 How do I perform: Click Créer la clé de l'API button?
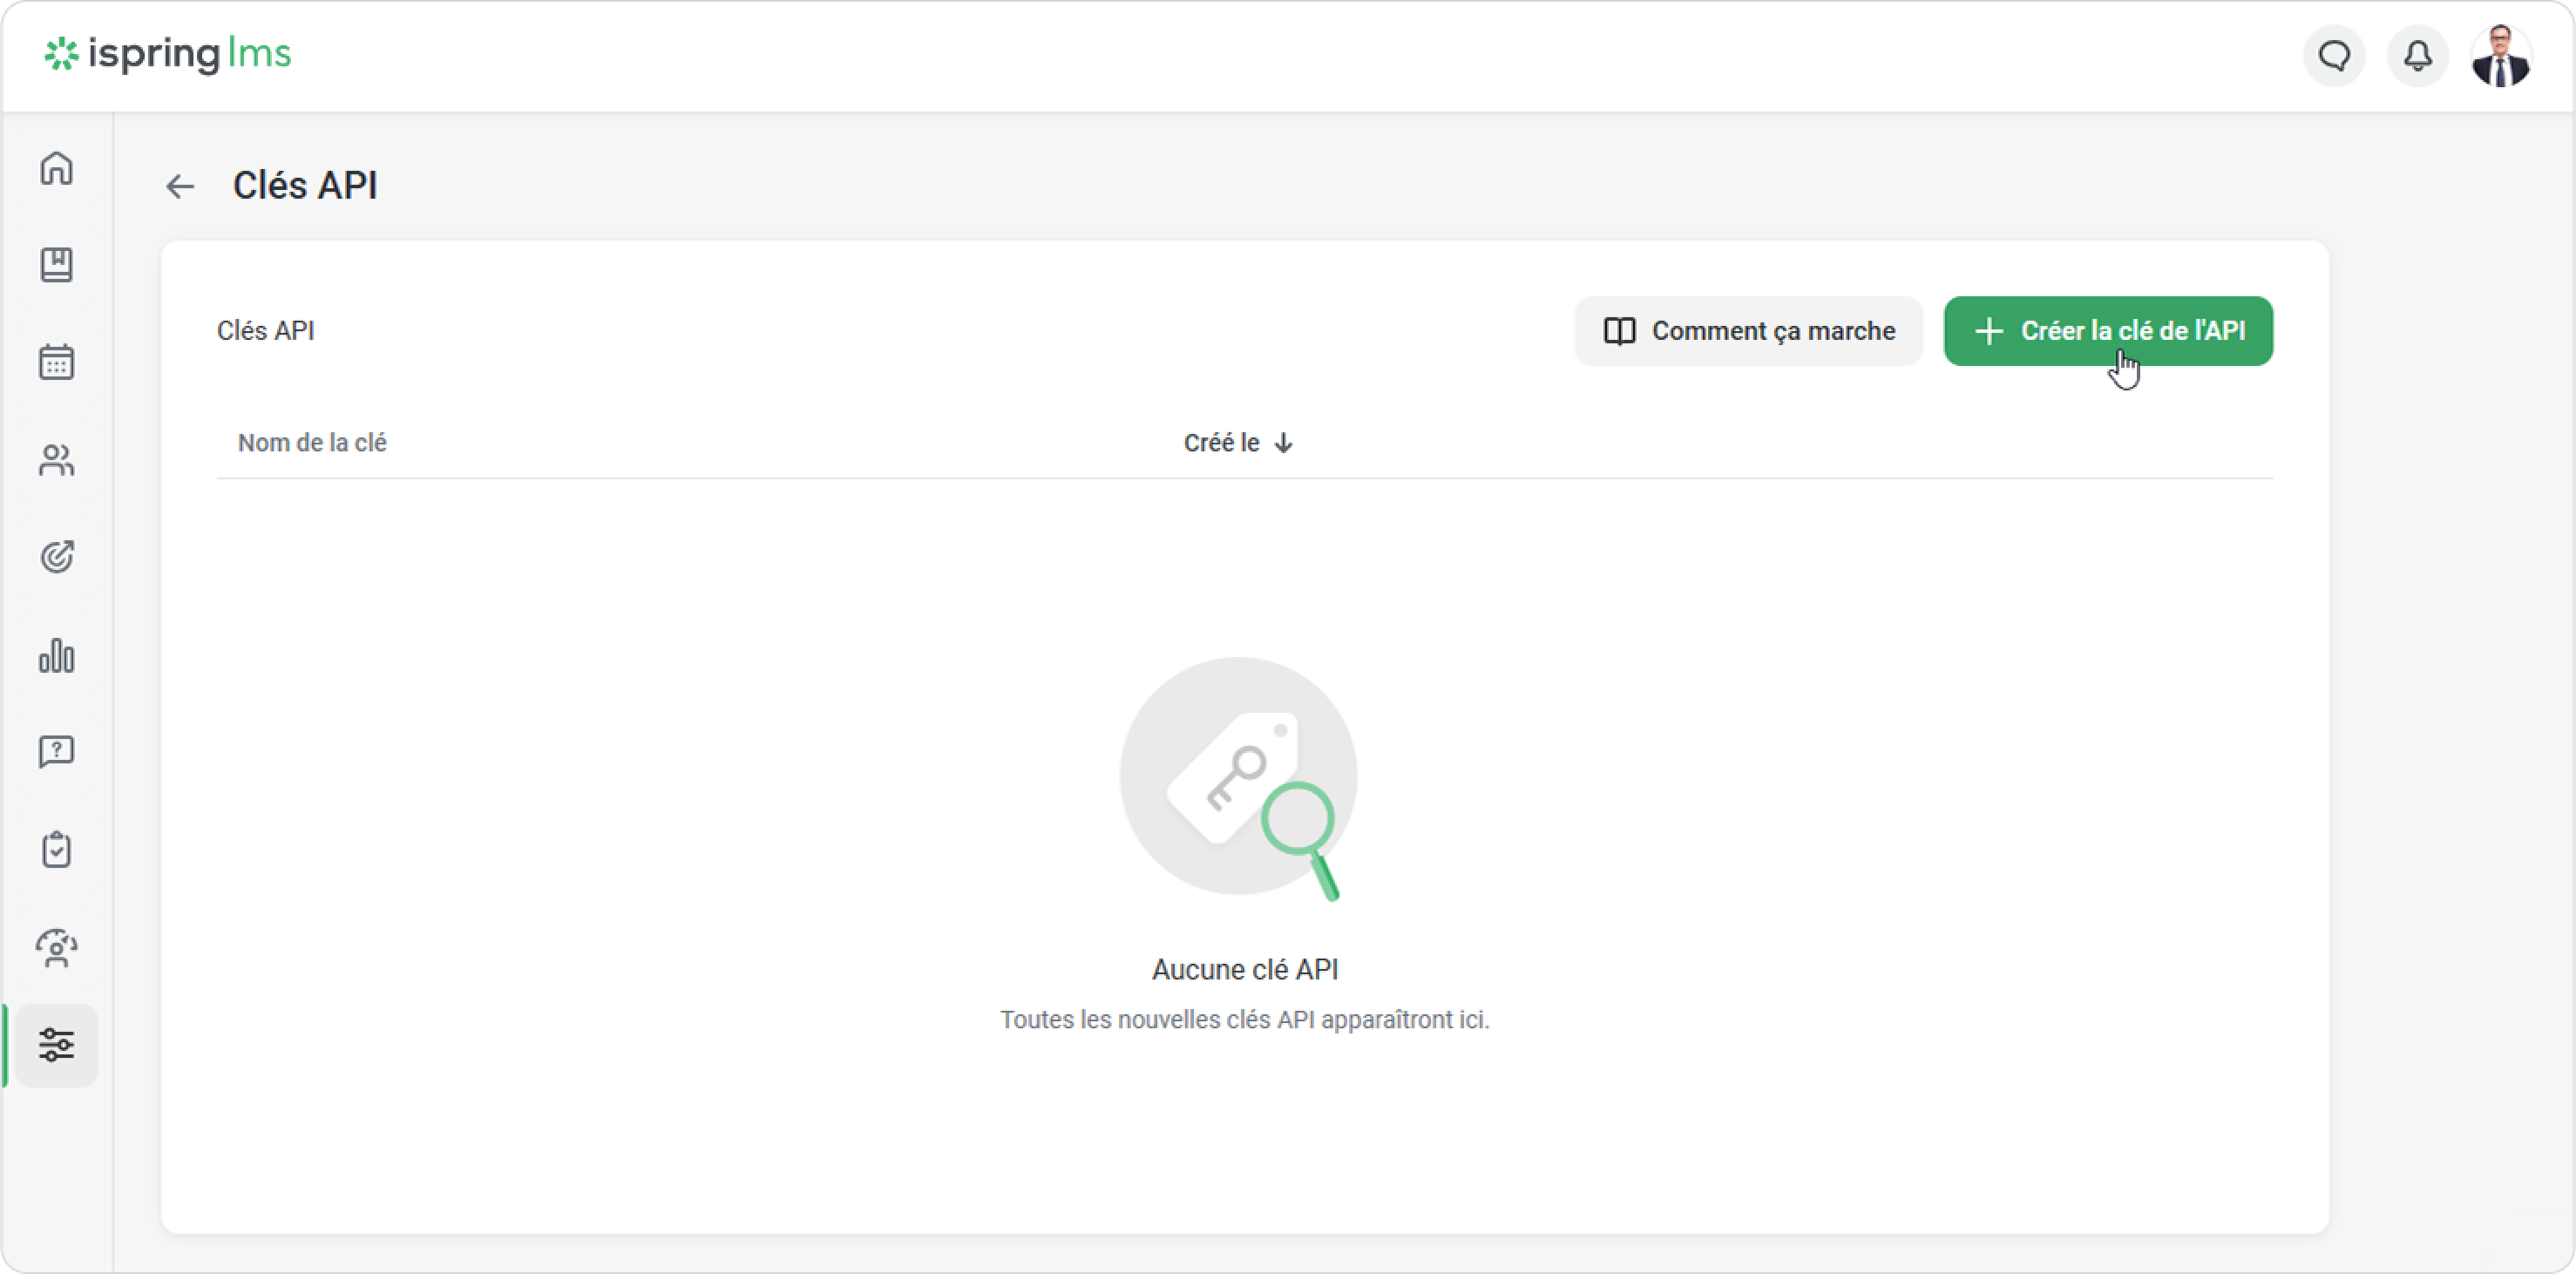pos(2108,331)
